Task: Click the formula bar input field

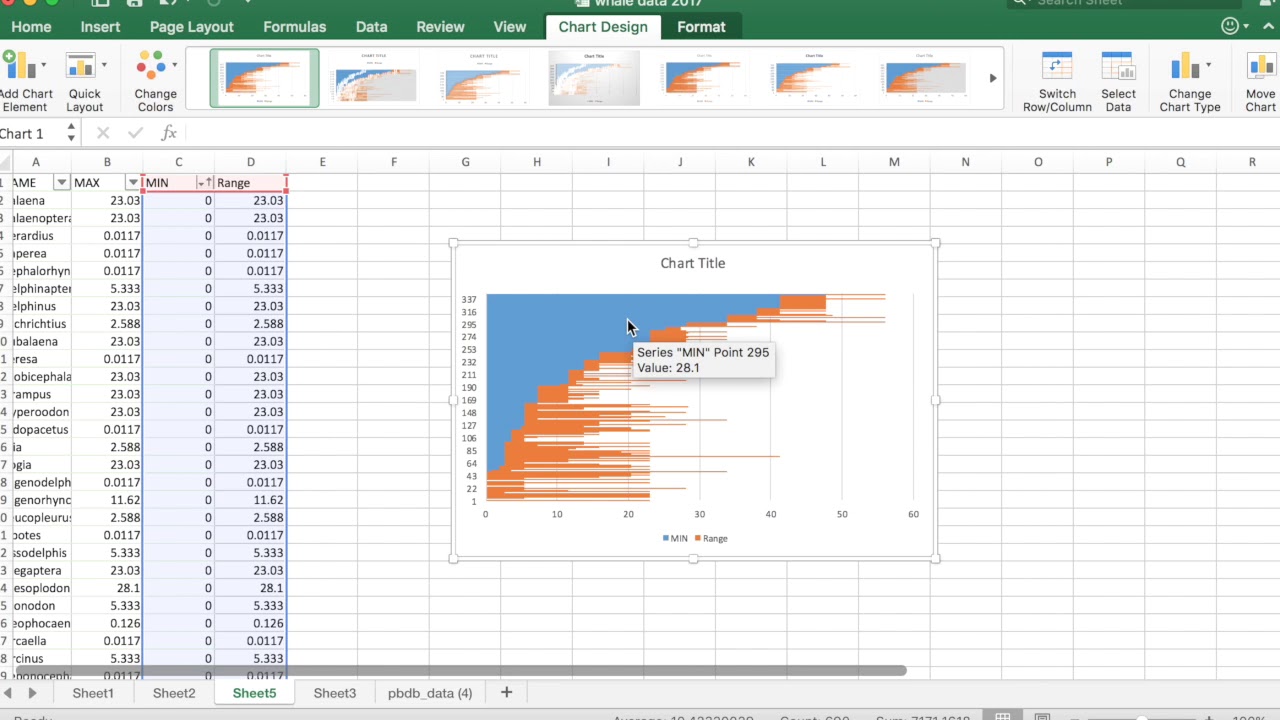Action: coord(730,133)
